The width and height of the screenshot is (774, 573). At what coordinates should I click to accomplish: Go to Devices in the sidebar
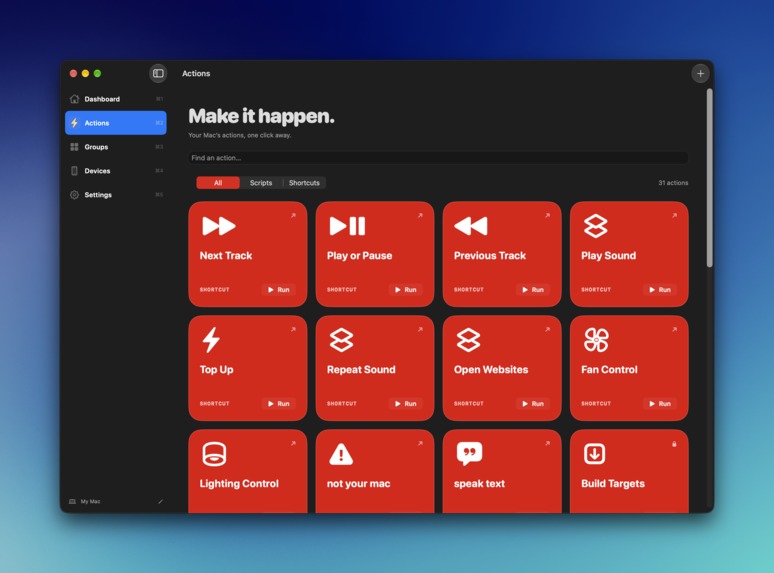[116, 171]
